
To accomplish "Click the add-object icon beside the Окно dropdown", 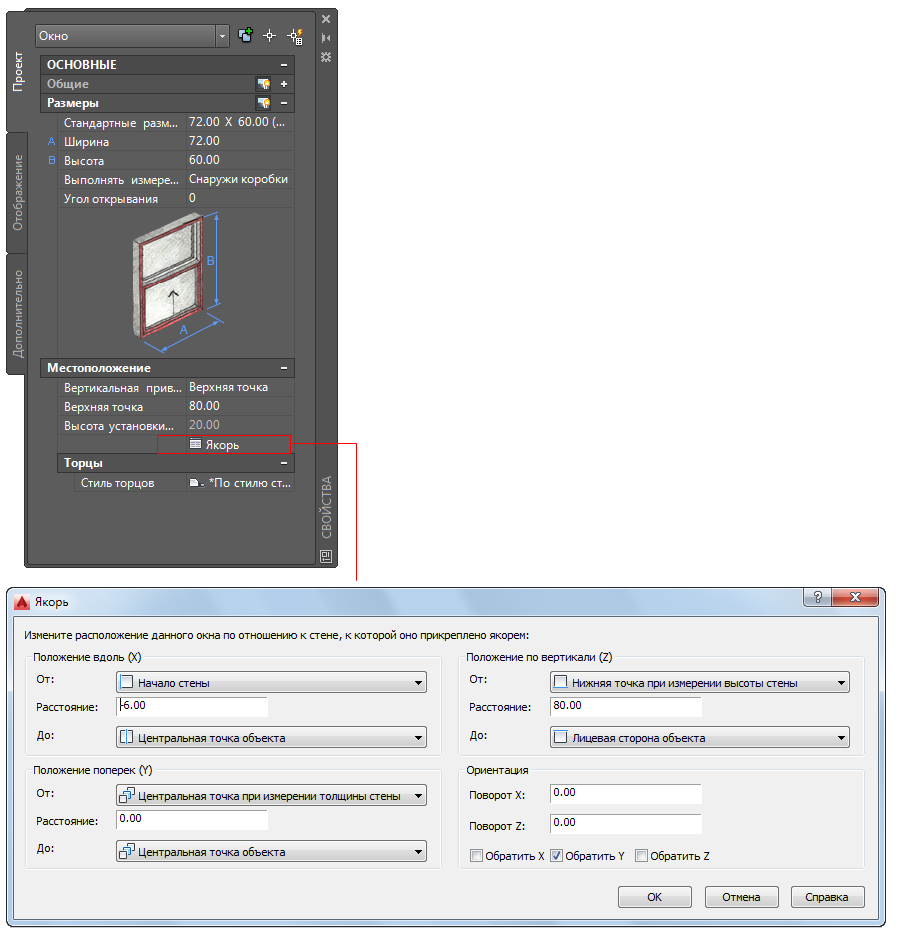I will (x=245, y=35).
